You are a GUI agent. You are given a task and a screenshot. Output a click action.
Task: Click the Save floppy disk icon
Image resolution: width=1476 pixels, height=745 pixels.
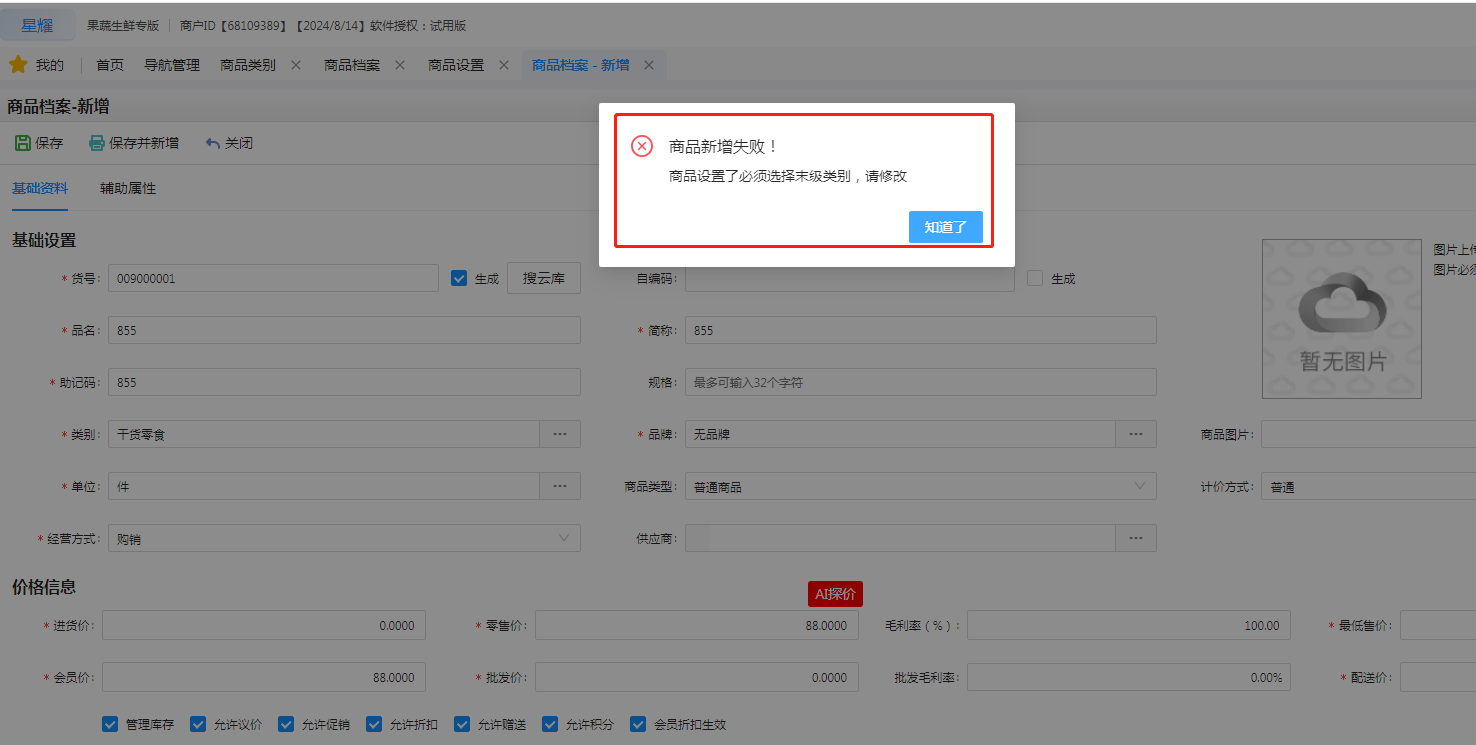22,143
